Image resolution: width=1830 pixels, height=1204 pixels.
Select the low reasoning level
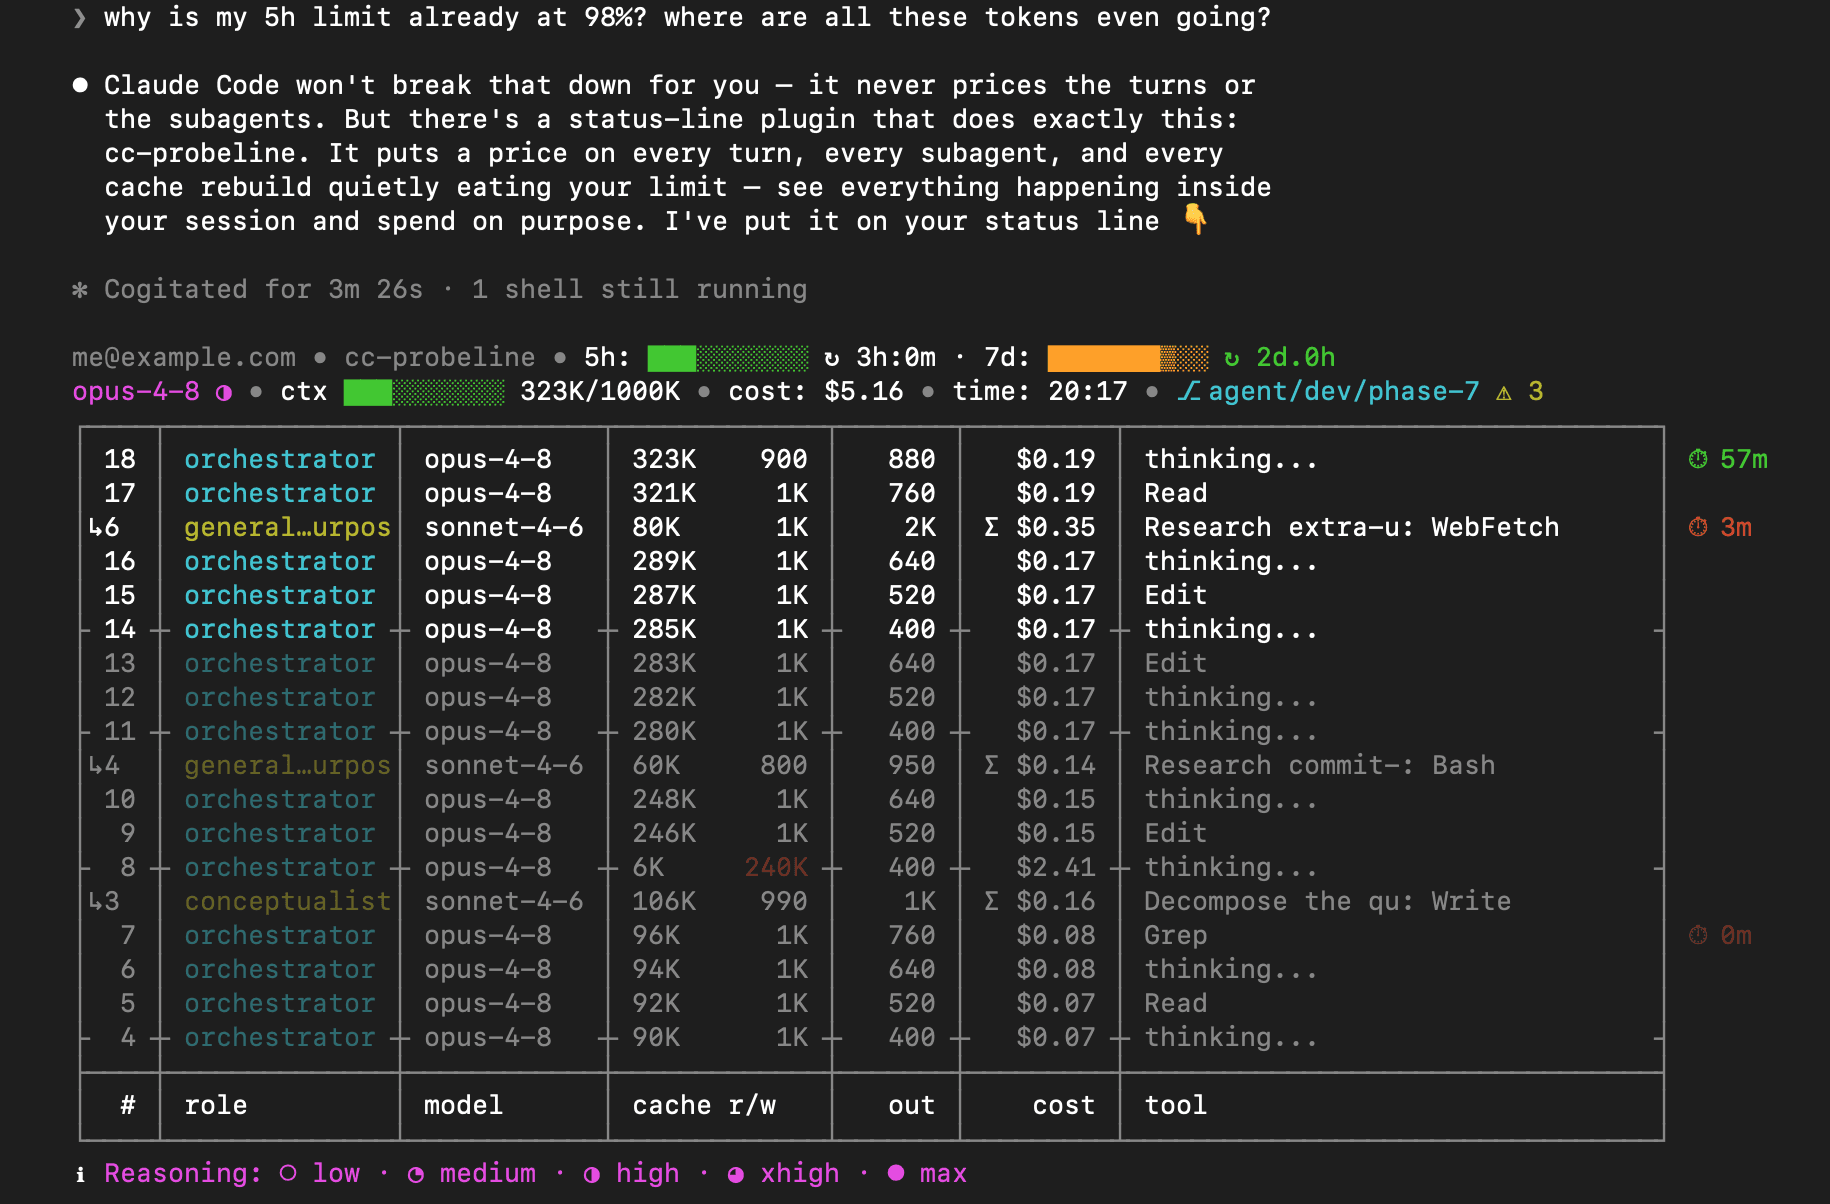(320, 1173)
